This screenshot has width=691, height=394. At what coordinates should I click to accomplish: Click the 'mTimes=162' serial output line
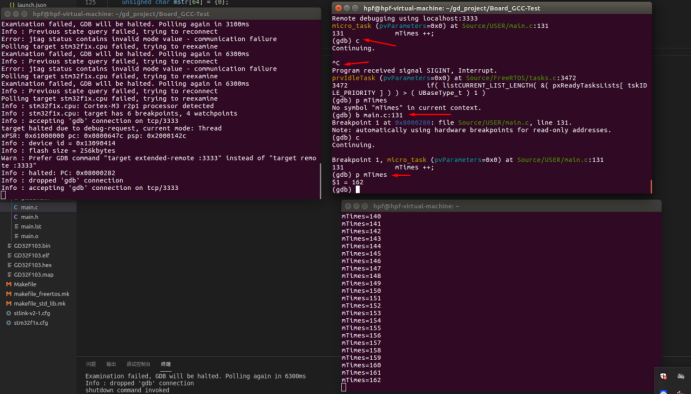point(361,380)
